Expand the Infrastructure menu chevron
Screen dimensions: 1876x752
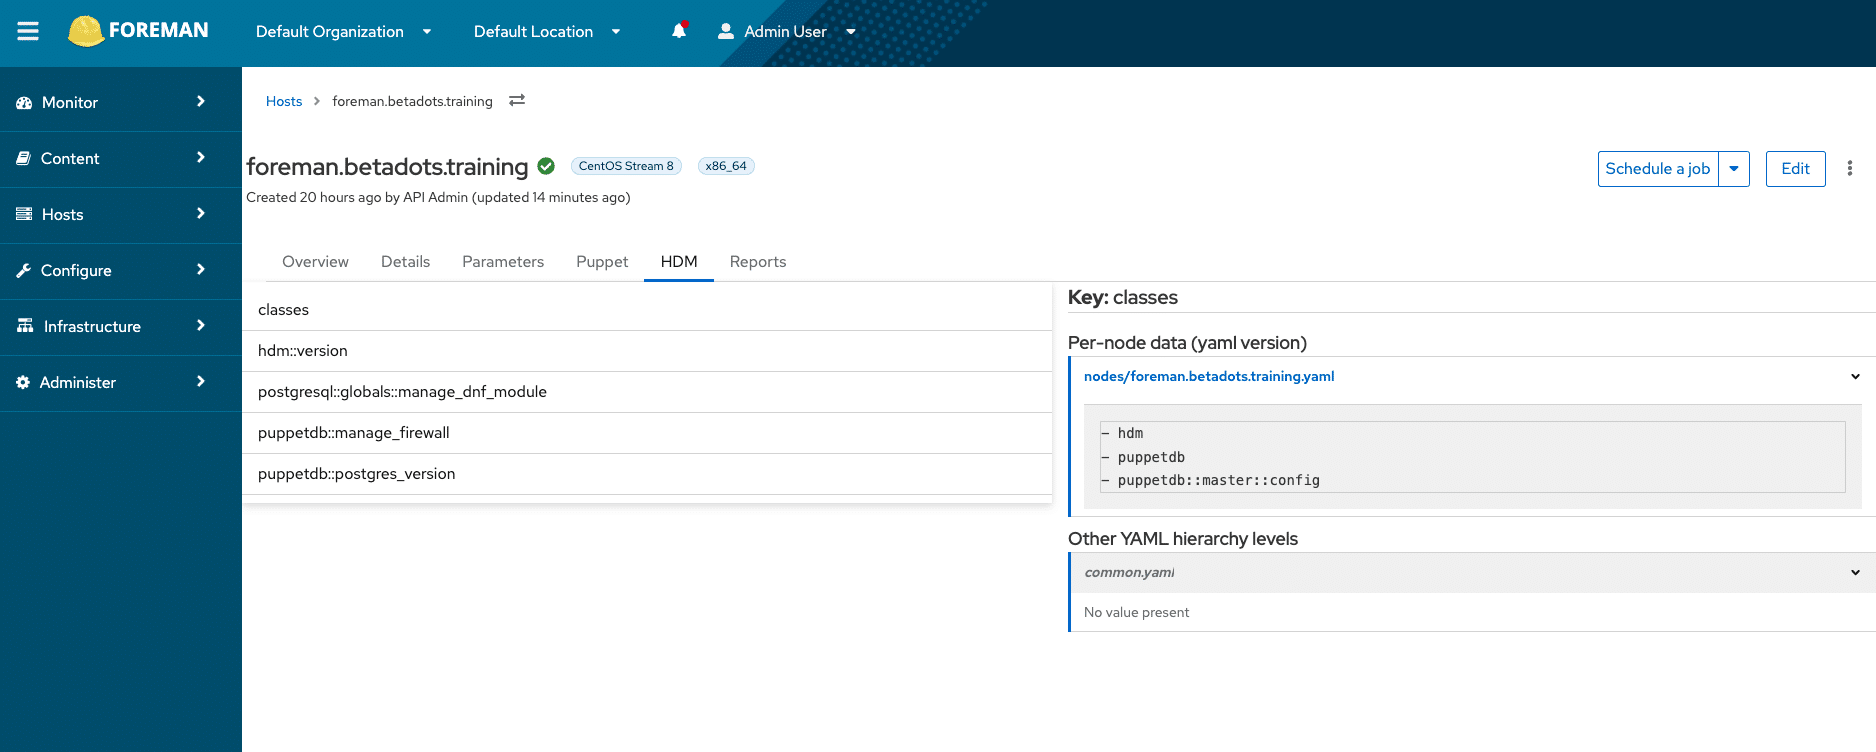coord(201,325)
